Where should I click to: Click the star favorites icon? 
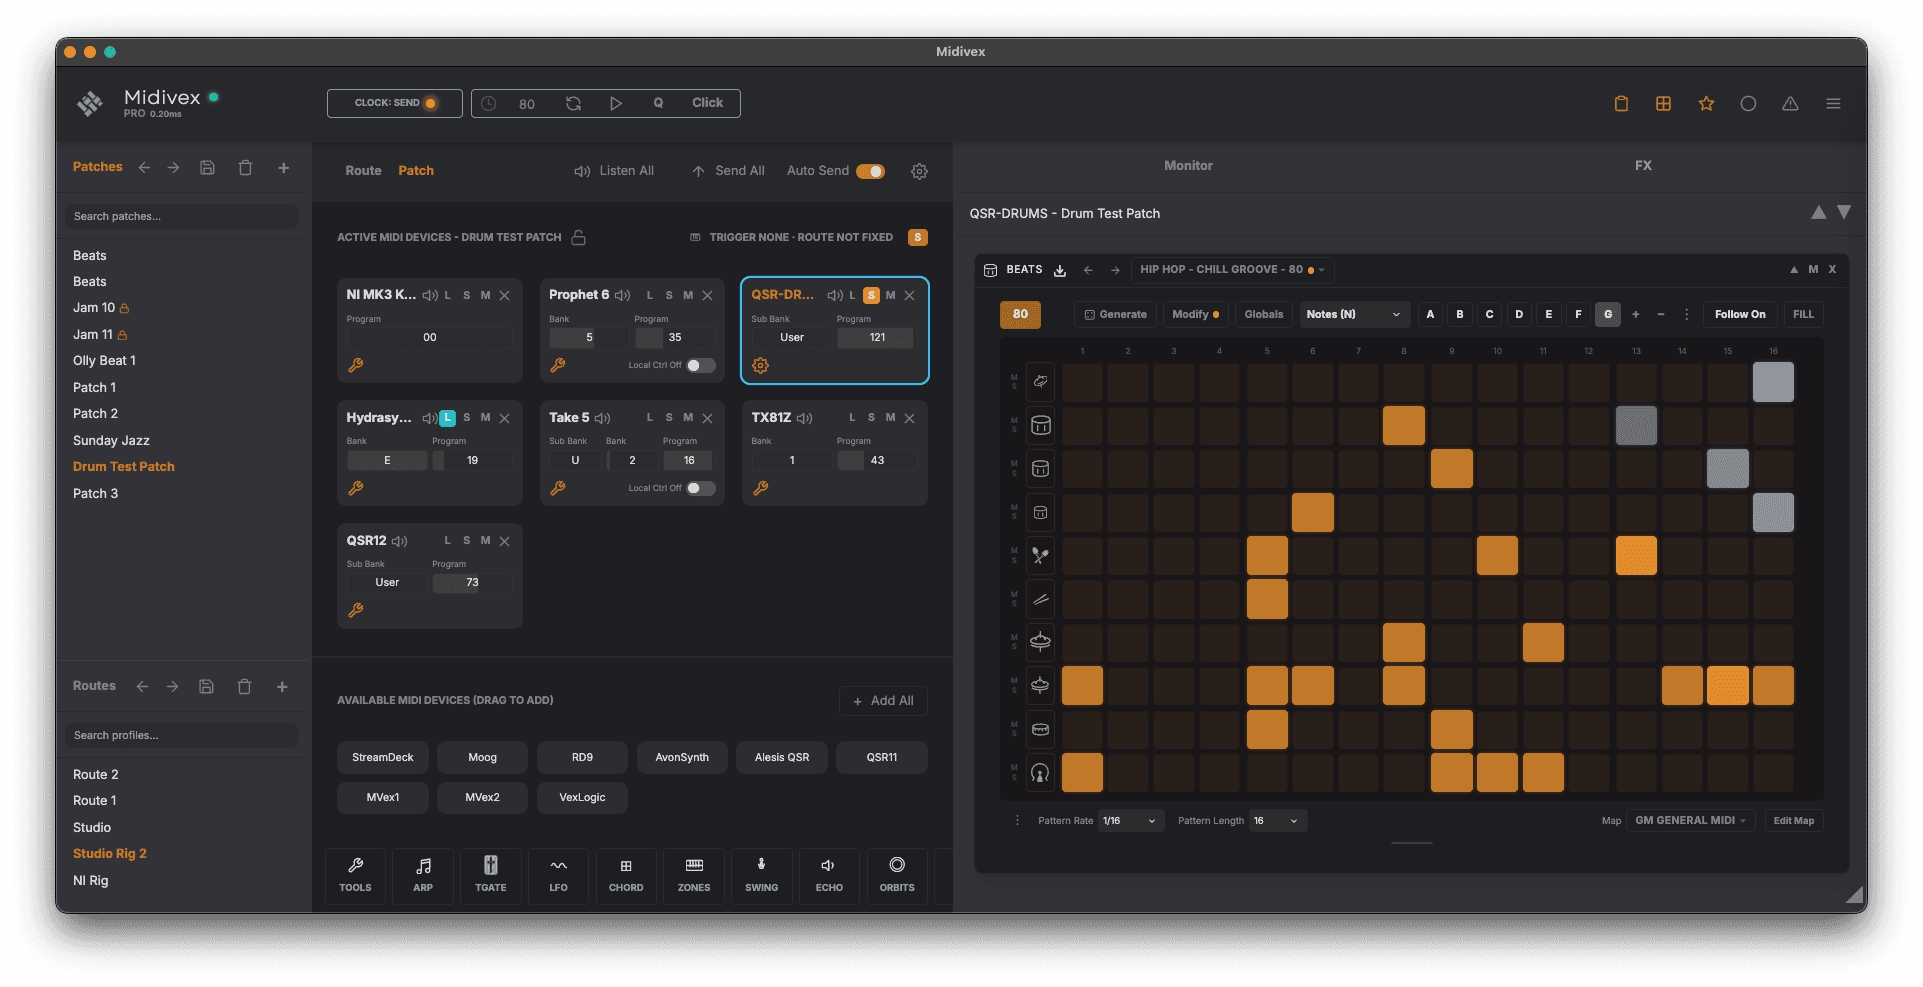[x=1706, y=103]
